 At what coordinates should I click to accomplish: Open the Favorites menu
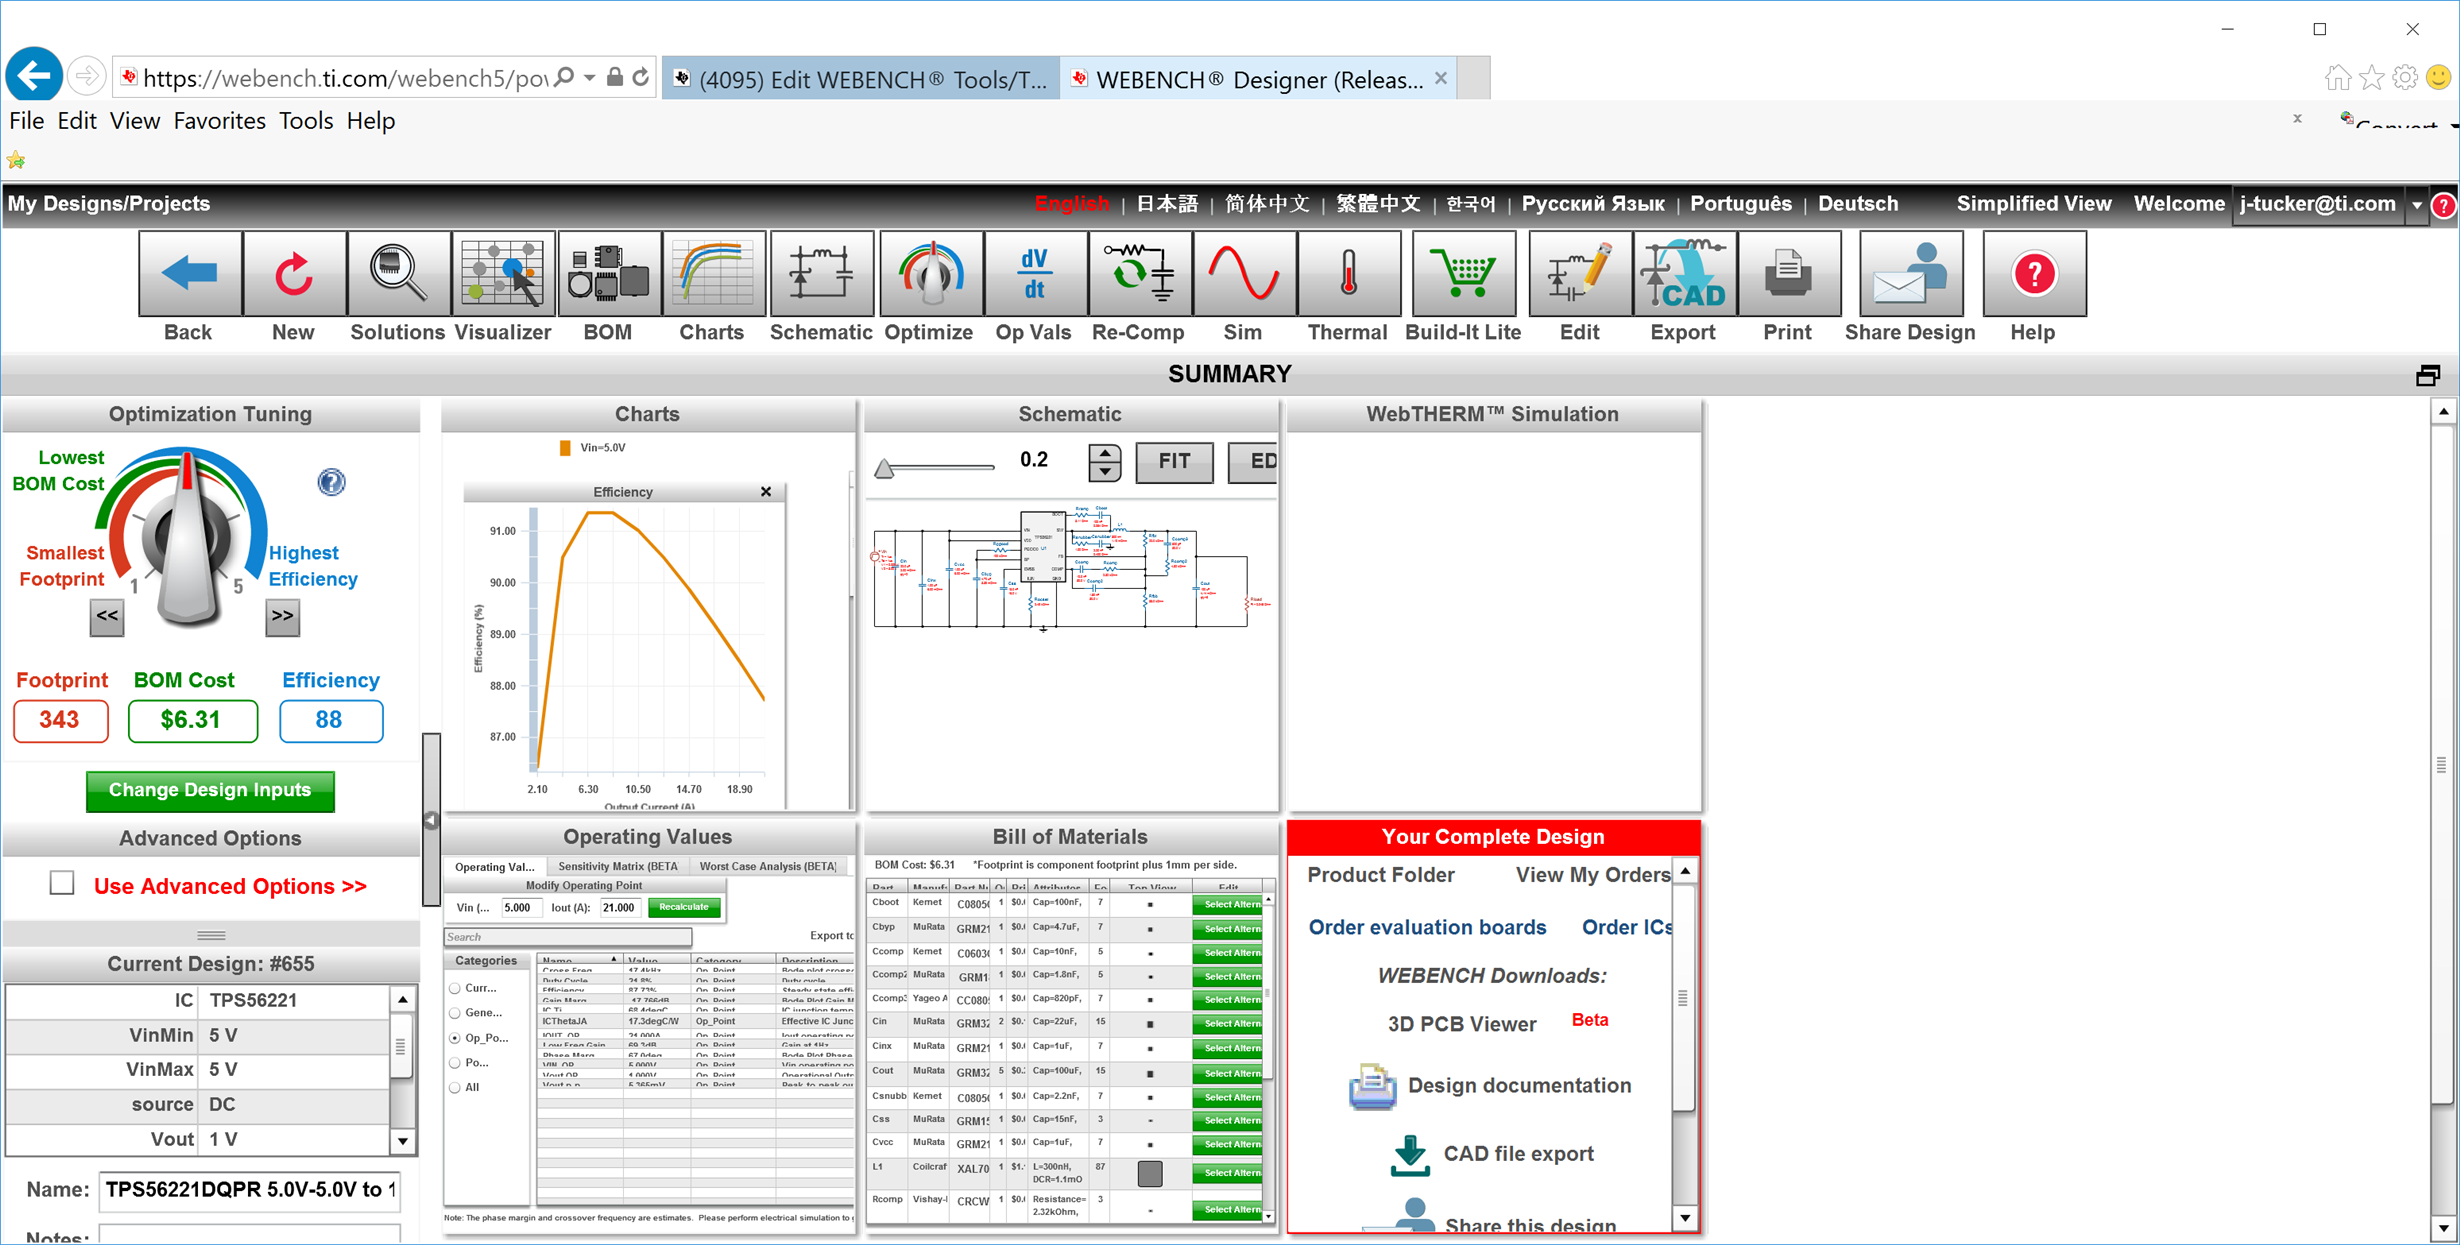click(x=219, y=121)
